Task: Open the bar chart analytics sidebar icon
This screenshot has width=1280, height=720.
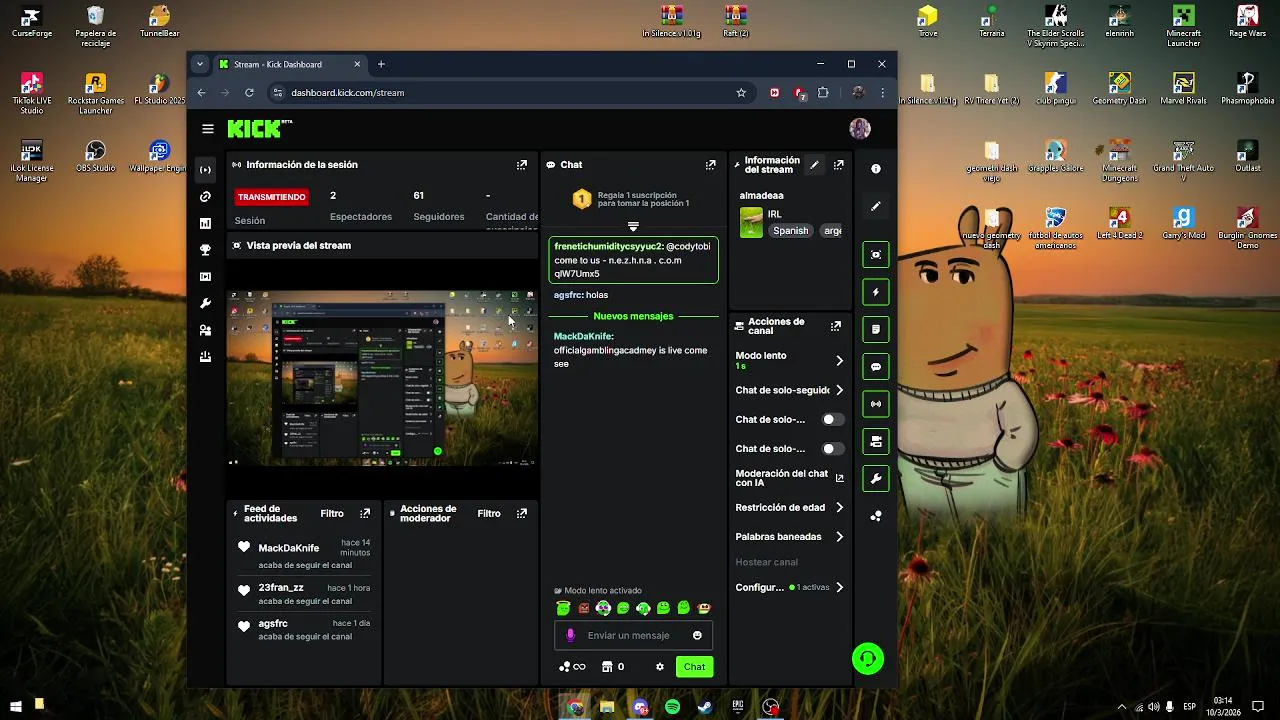Action: coord(205,224)
